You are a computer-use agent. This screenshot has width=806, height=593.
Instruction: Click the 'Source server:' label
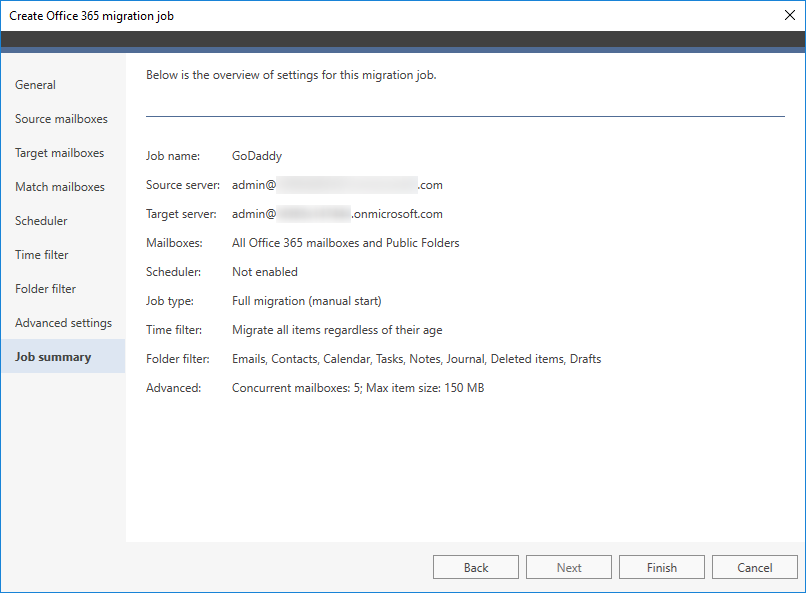click(183, 185)
